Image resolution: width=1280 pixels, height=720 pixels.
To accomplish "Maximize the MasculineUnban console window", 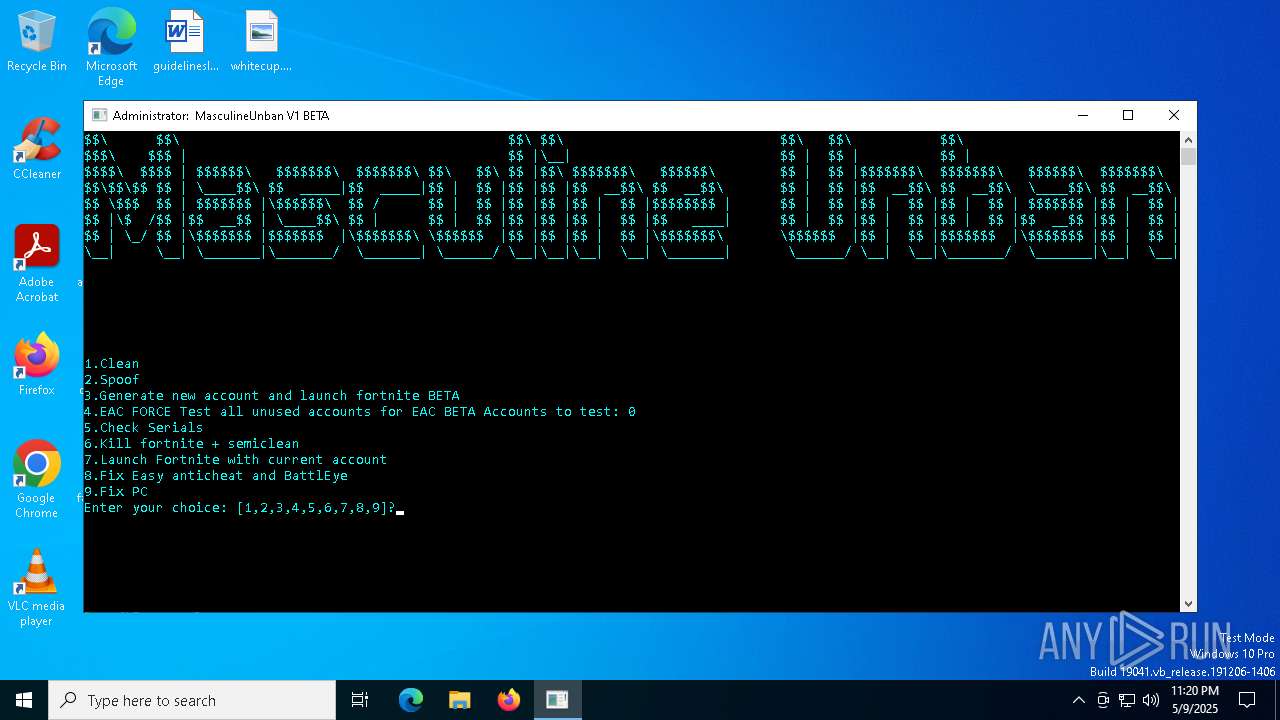I will [x=1128, y=116].
